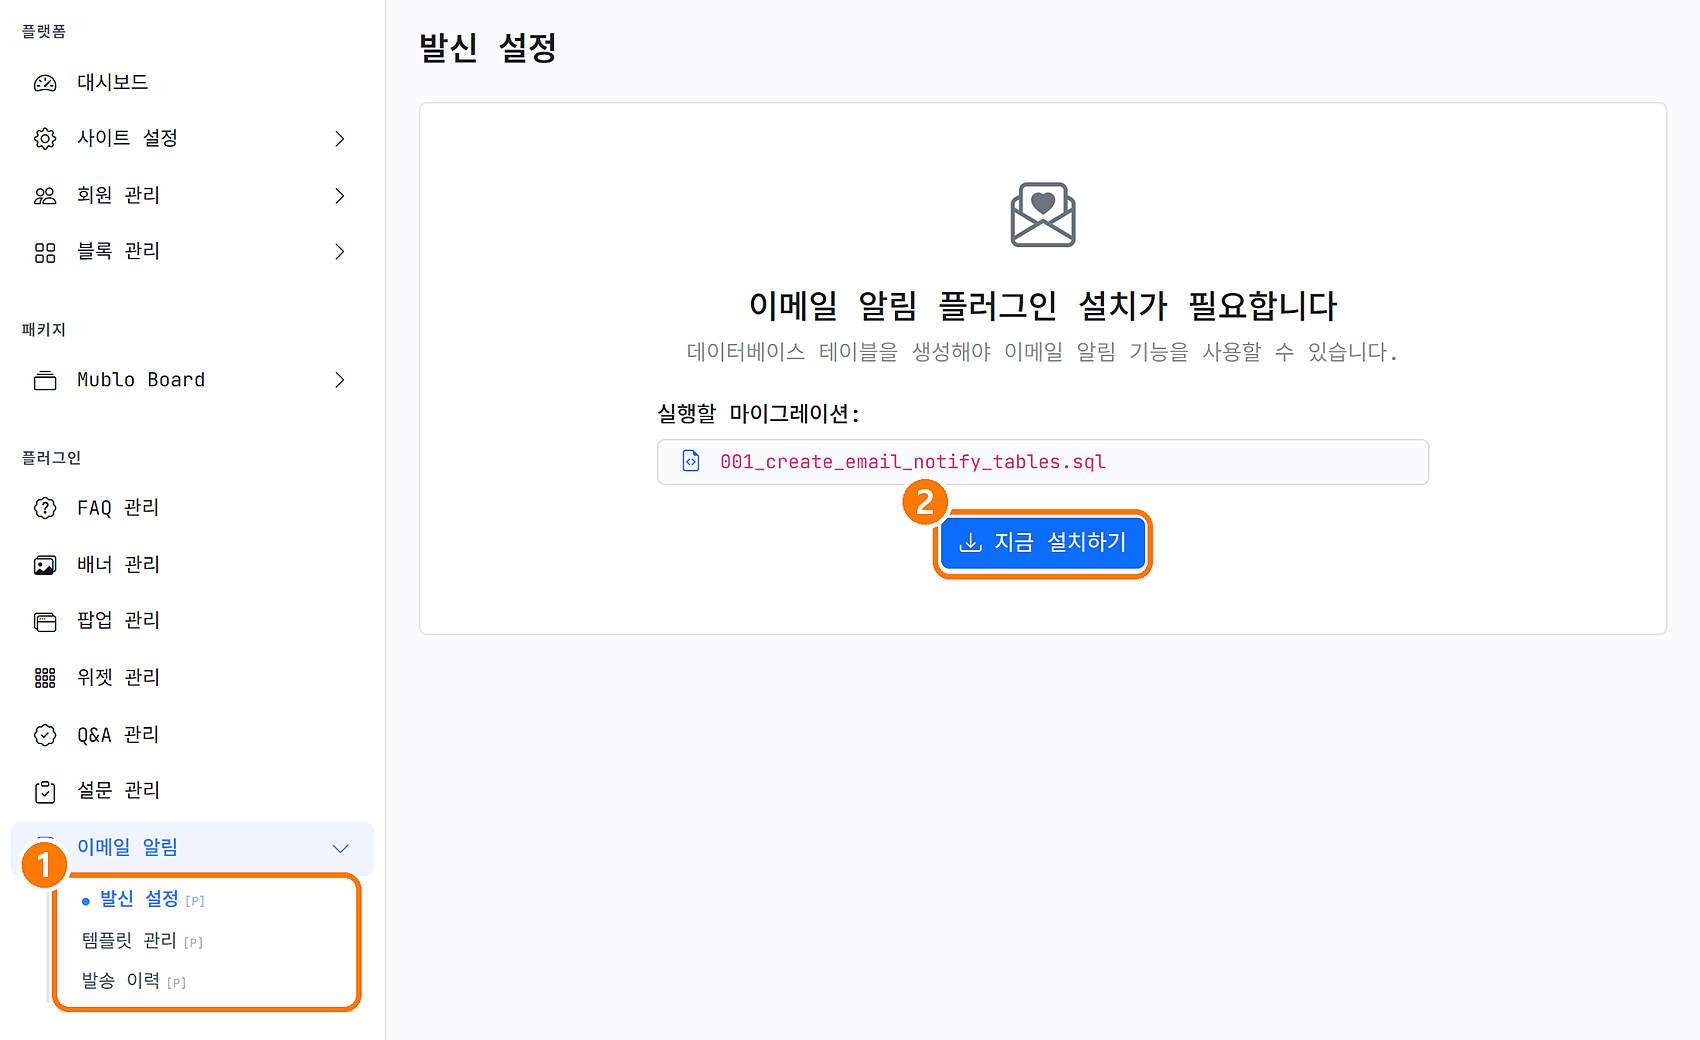
Task: Go to 템플릿 관리 submenu link
Action: tap(129, 940)
